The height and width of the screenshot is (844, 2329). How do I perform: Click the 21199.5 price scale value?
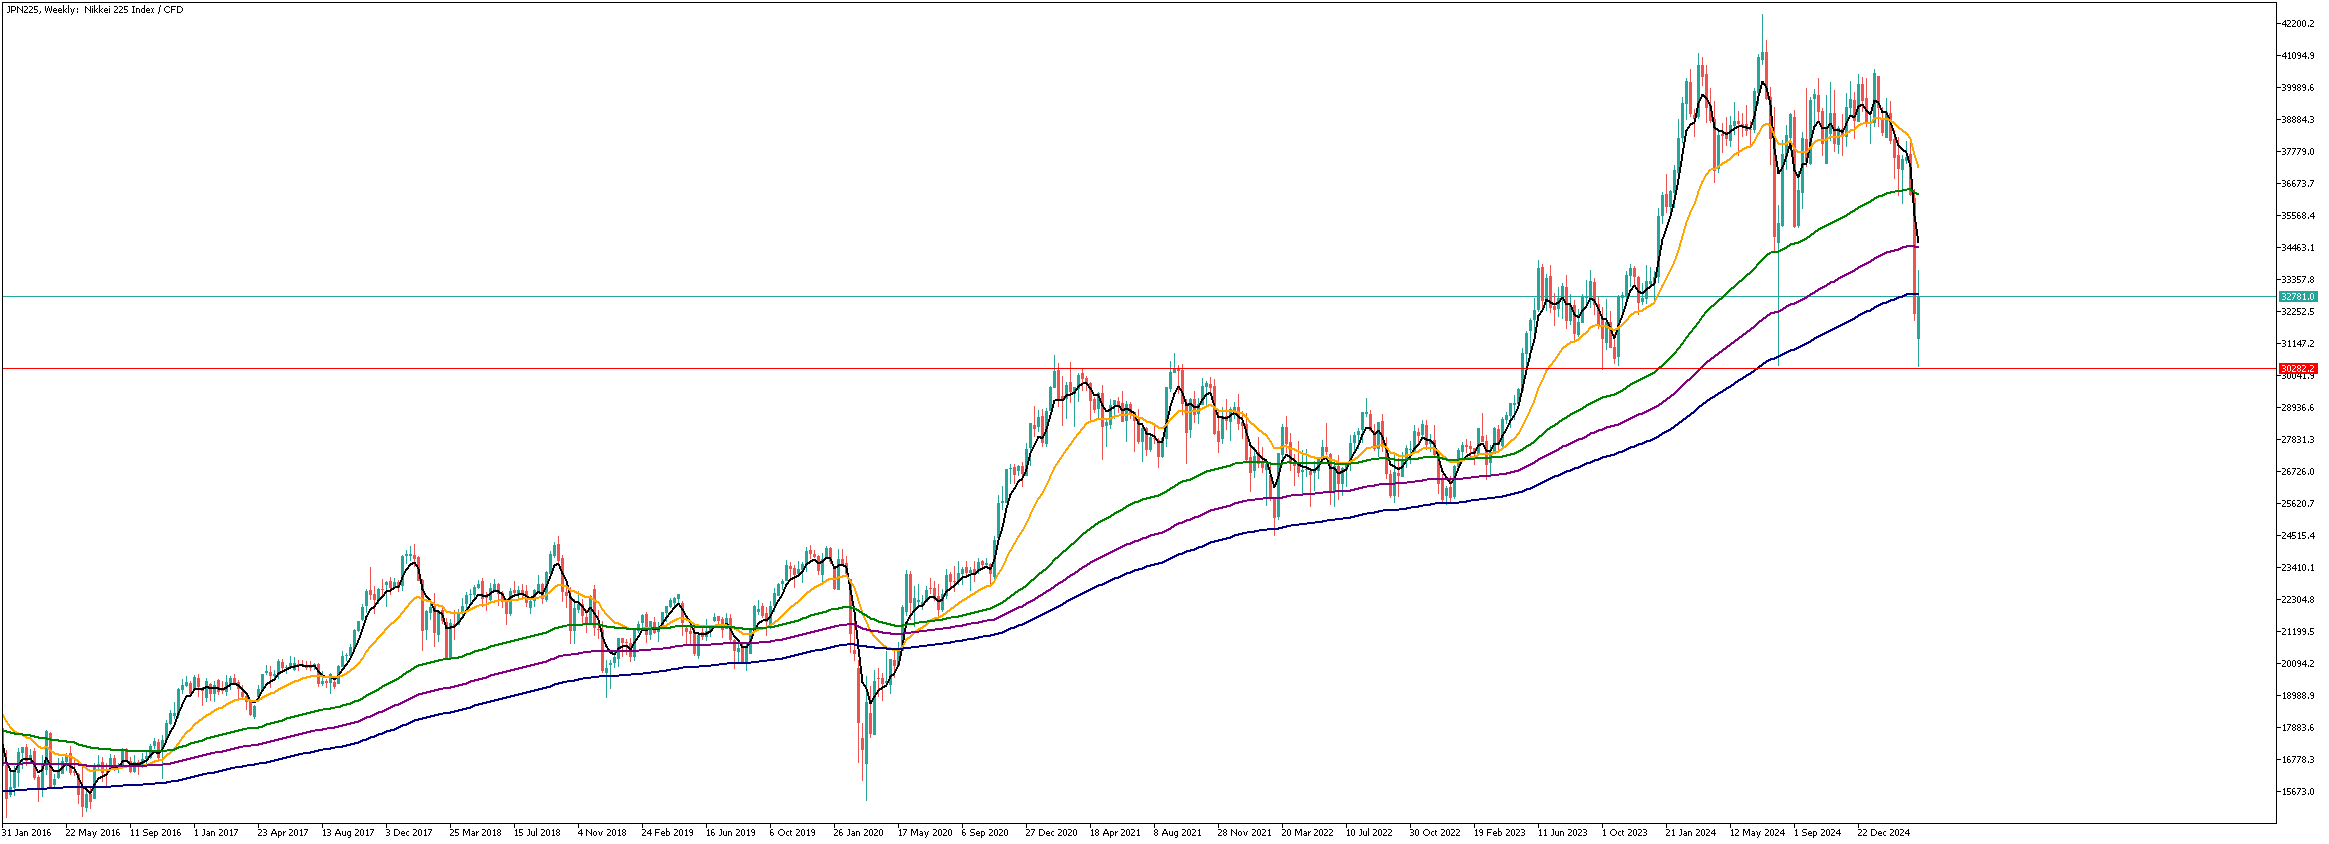point(2297,632)
